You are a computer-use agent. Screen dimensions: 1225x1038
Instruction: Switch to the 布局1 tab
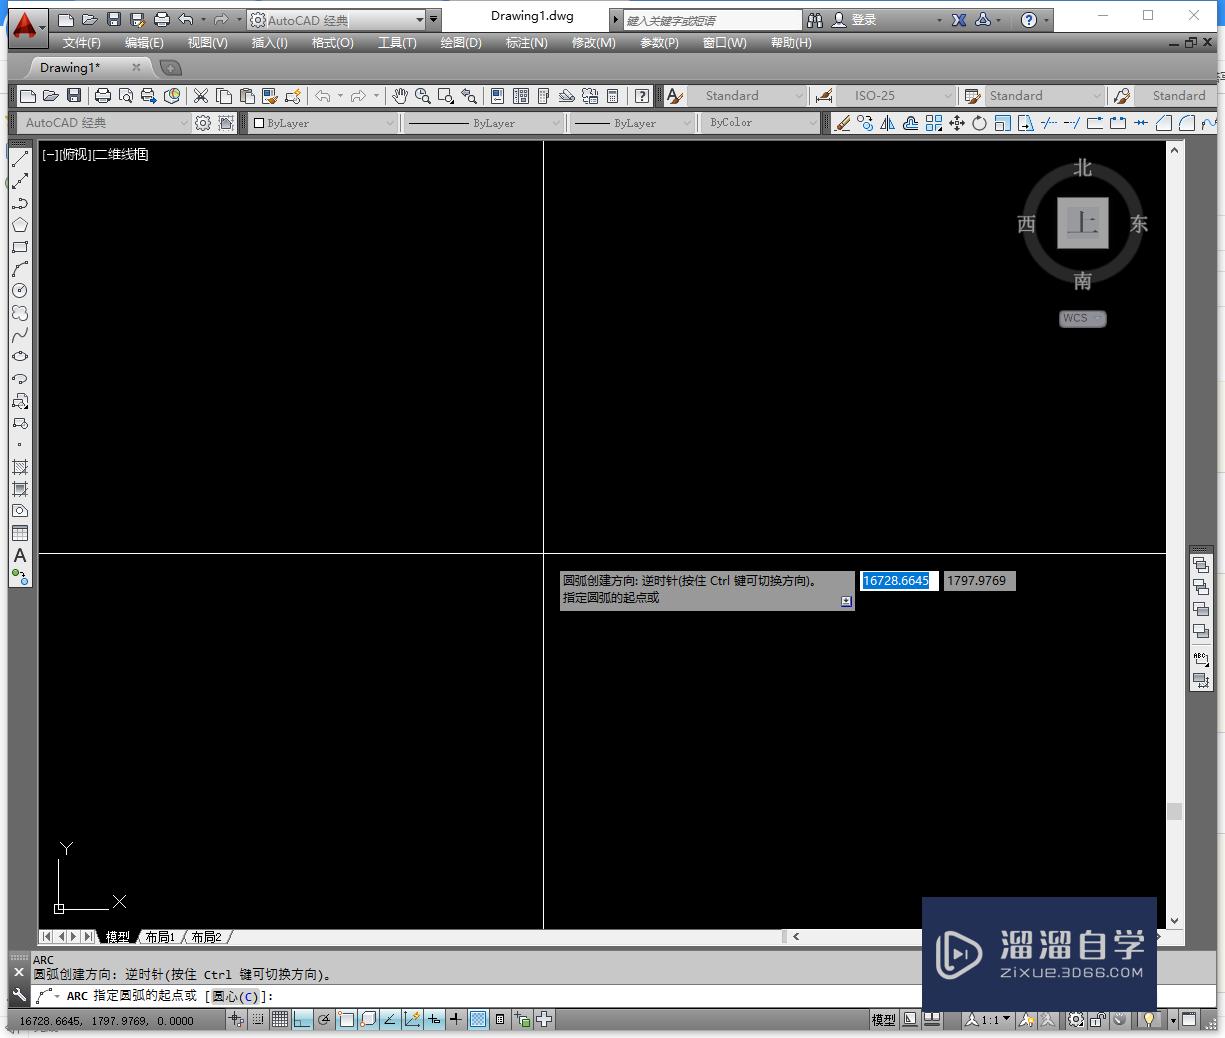coord(161,936)
